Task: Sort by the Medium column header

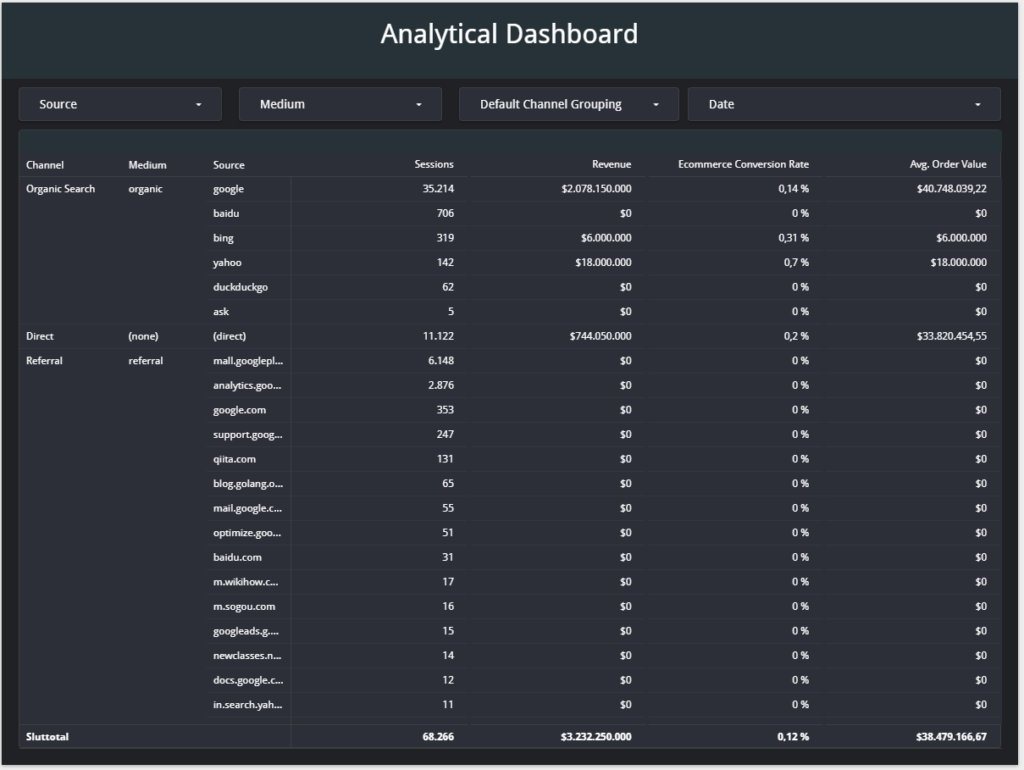Action: pyautogui.click(x=148, y=165)
